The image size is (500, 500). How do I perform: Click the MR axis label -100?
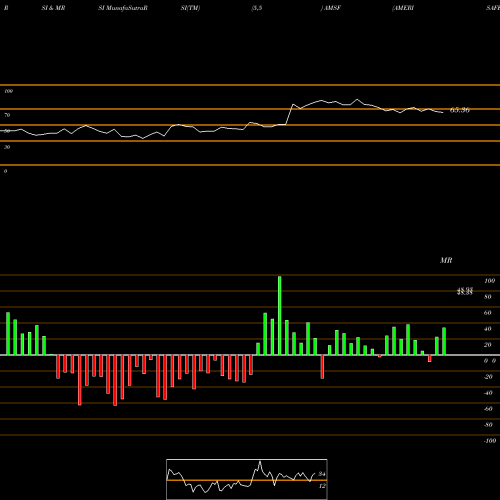pyautogui.click(x=490, y=441)
